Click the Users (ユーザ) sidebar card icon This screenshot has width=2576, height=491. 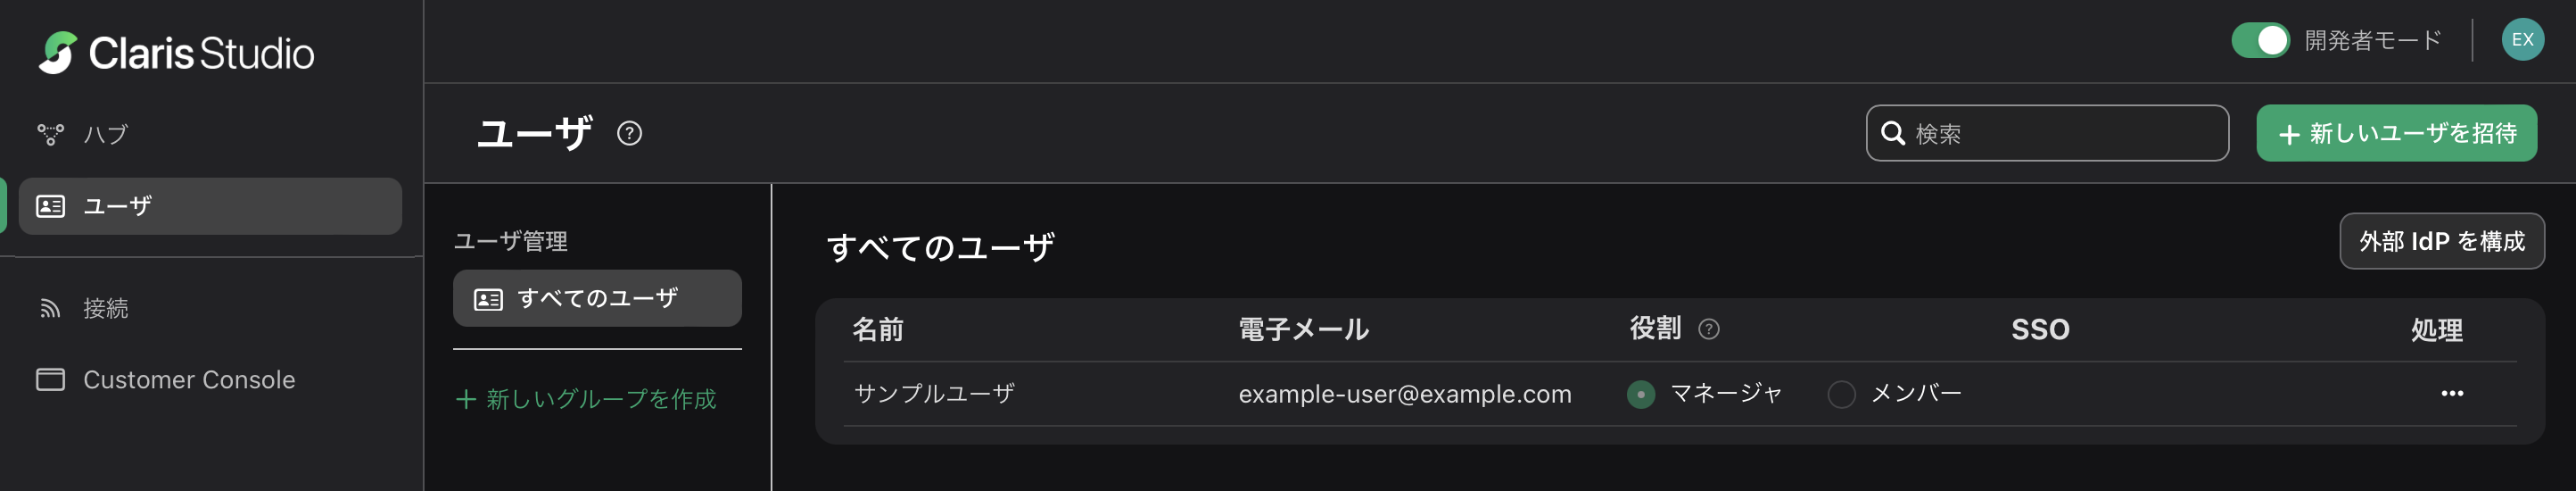pyautogui.click(x=51, y=206)
